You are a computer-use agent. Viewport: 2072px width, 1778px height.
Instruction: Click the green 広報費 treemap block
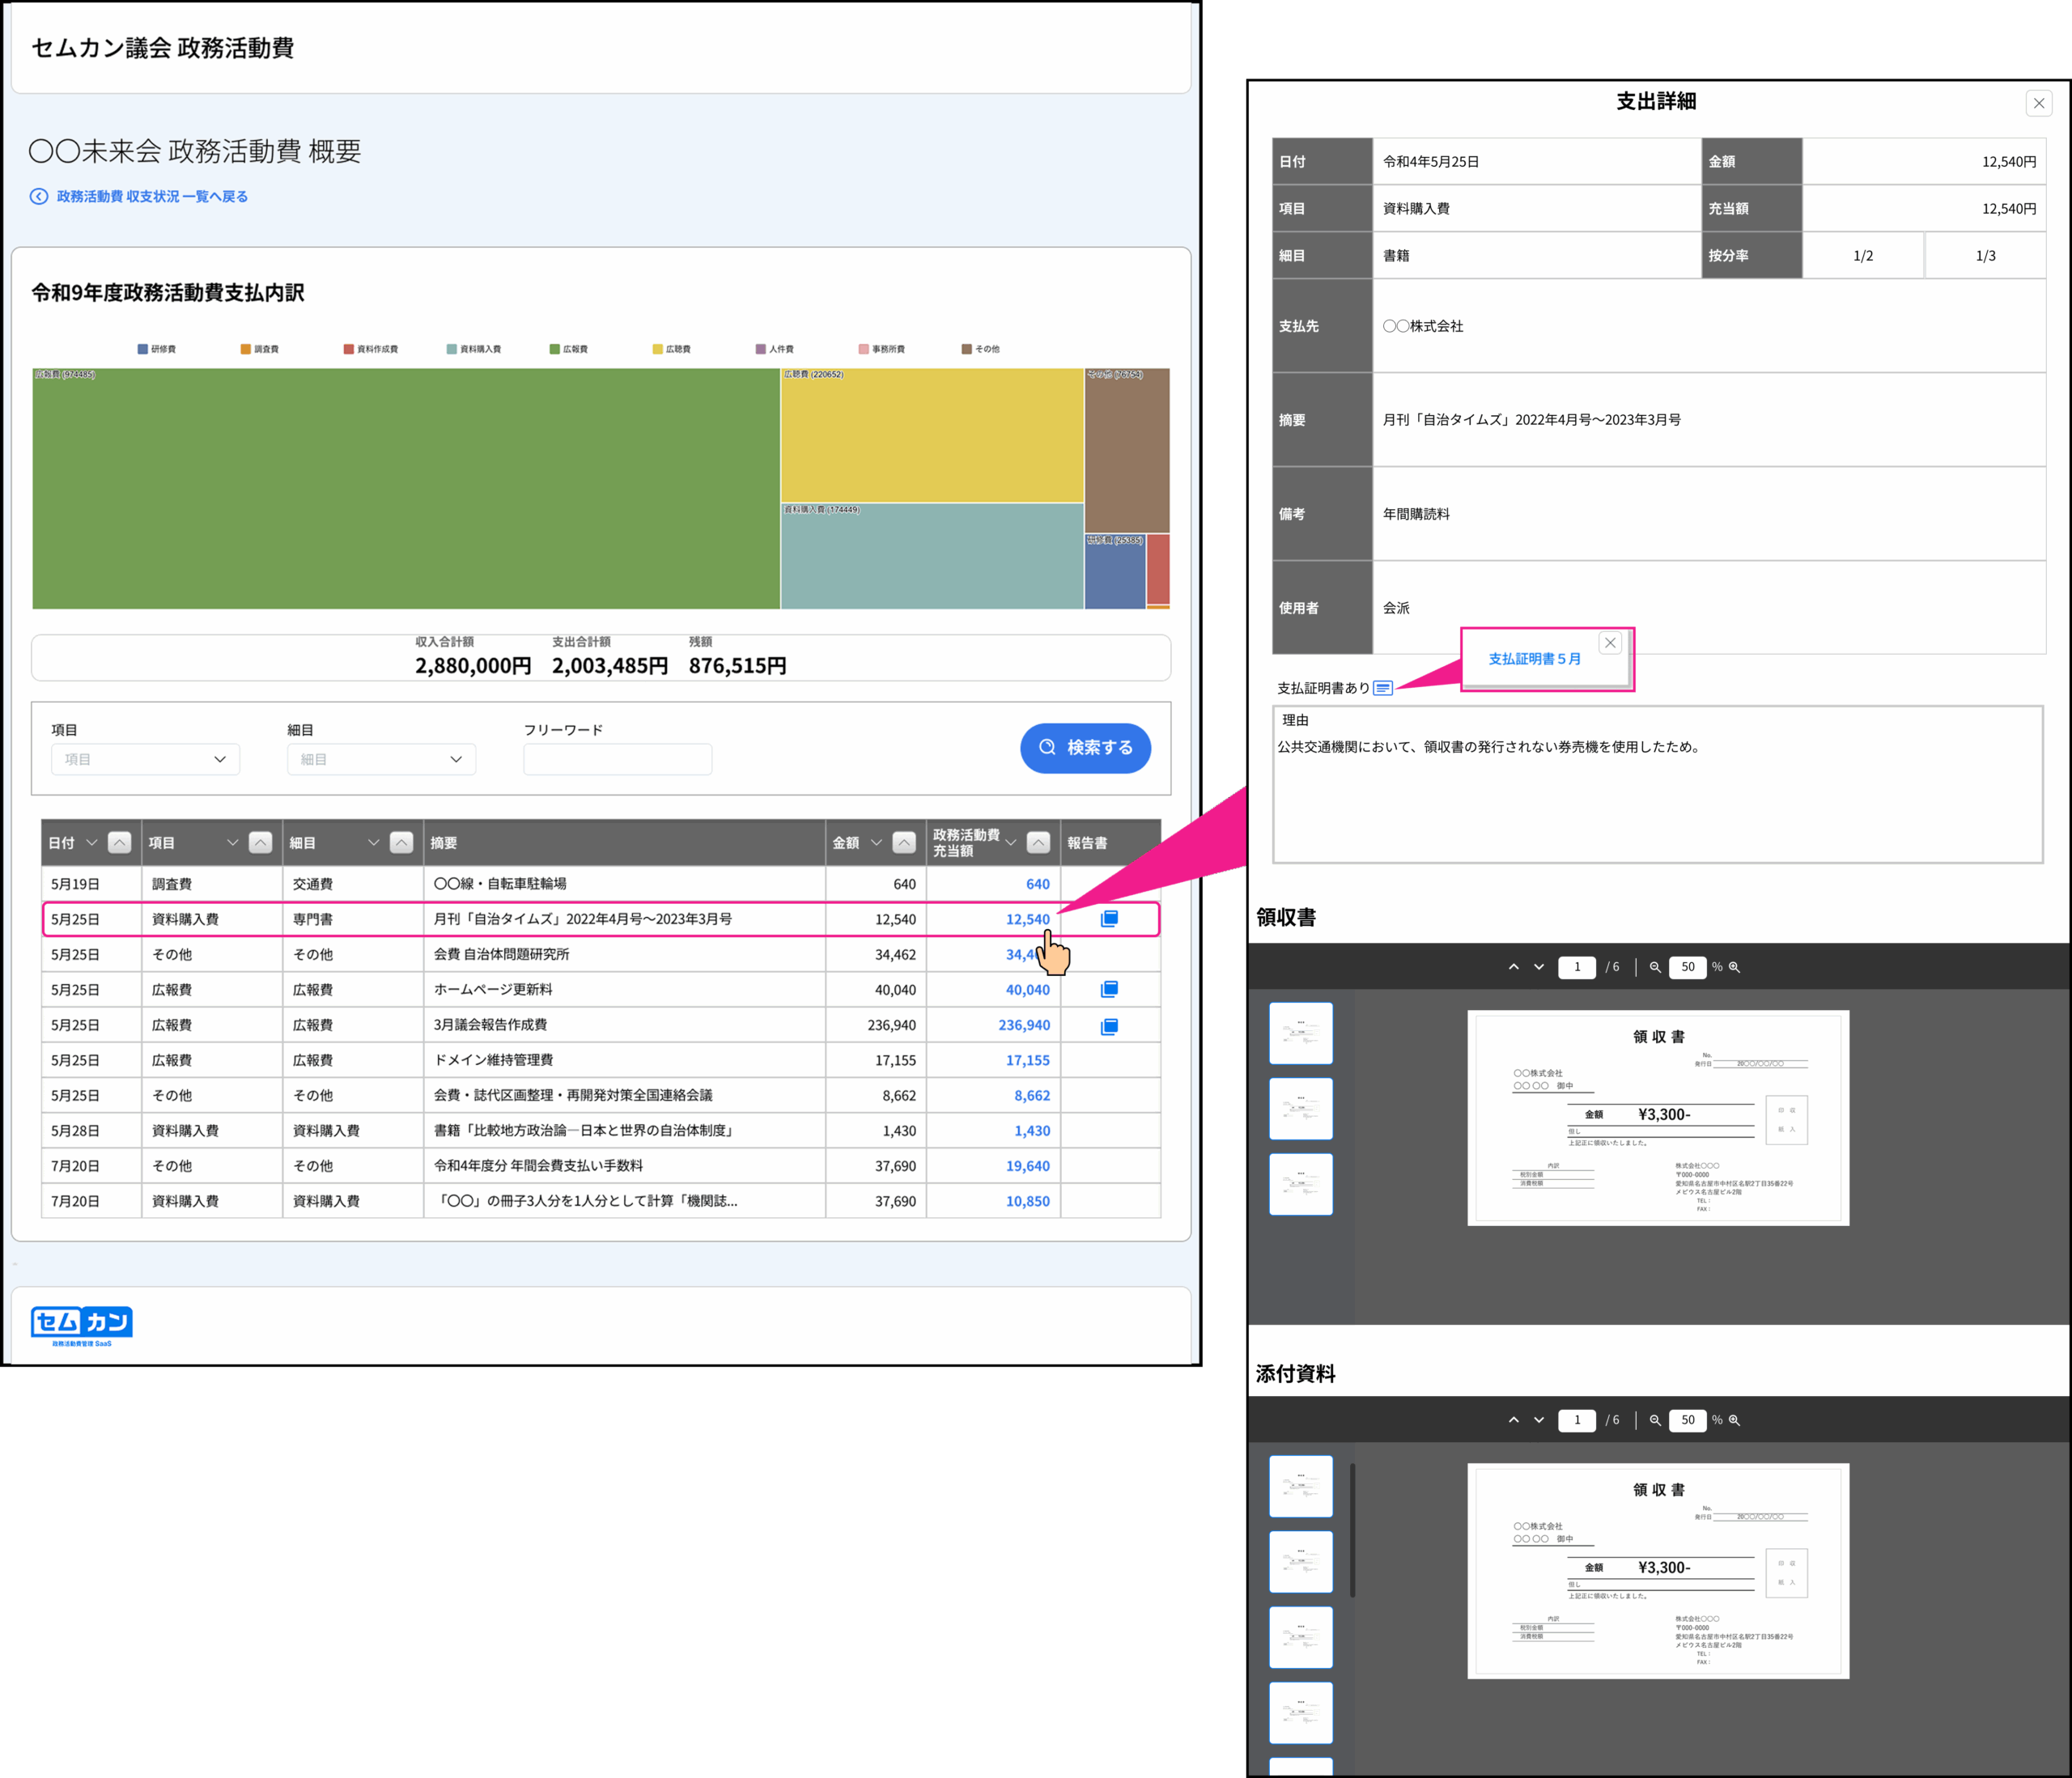pyautogui.click(x=405, y=489)
